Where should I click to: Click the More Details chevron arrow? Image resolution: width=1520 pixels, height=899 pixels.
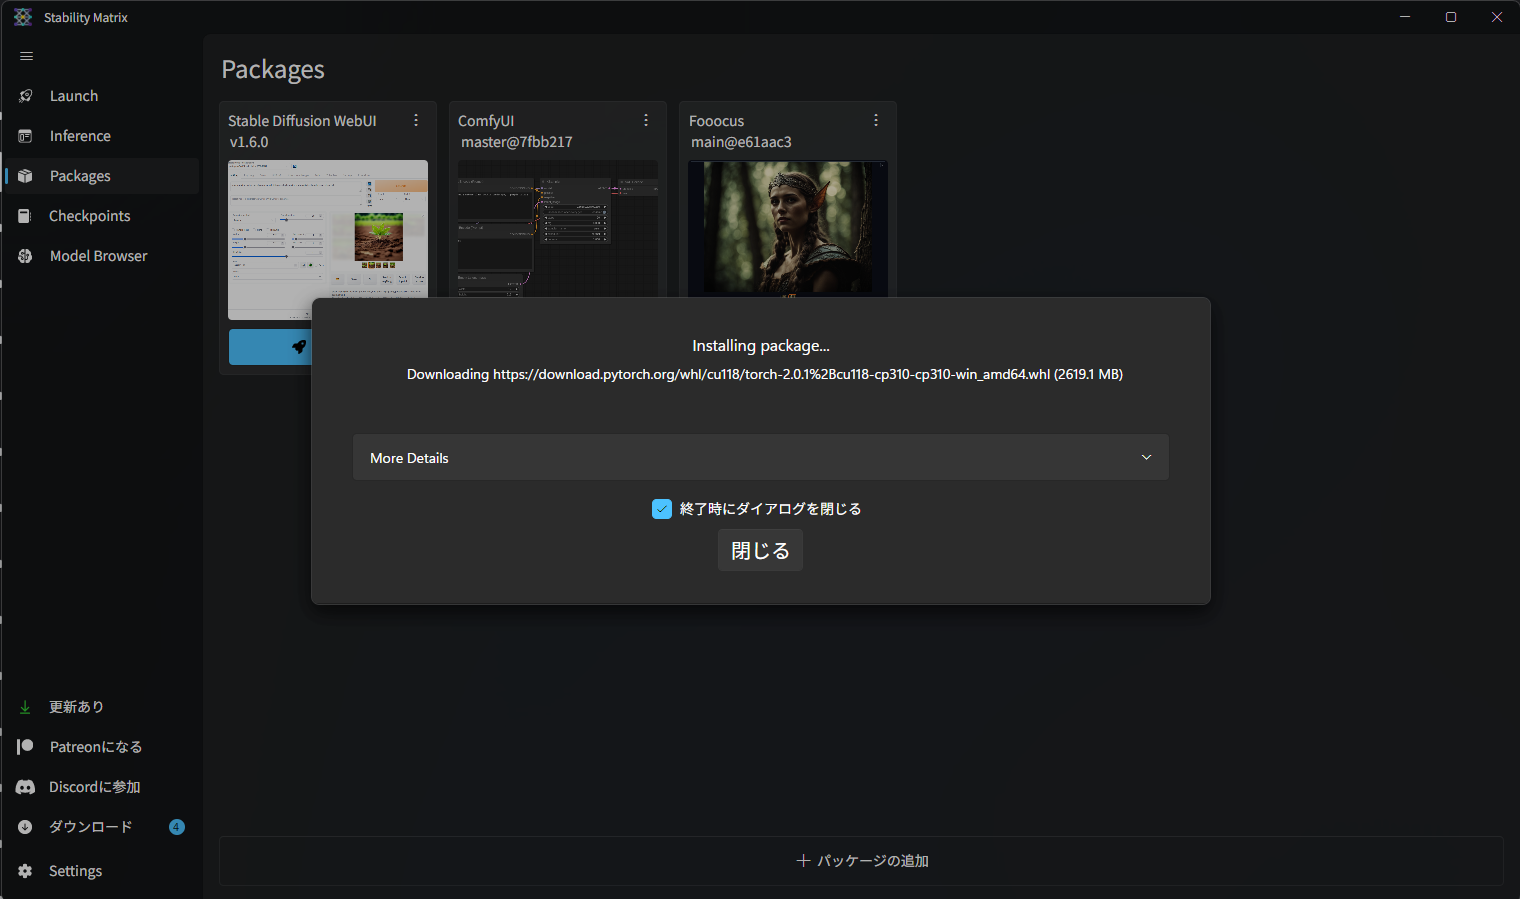pyautogui.click(x=1146, y=457)
